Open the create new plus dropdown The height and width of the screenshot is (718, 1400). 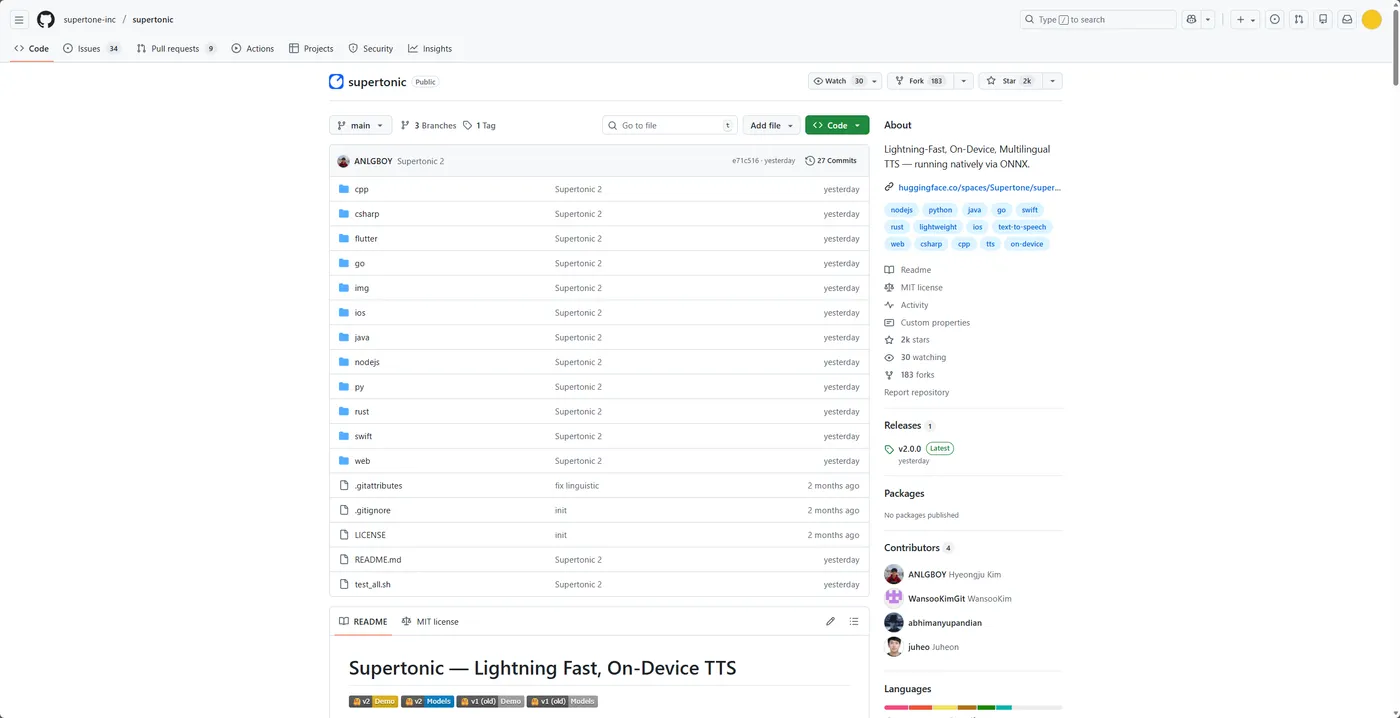pos(1245,19)
